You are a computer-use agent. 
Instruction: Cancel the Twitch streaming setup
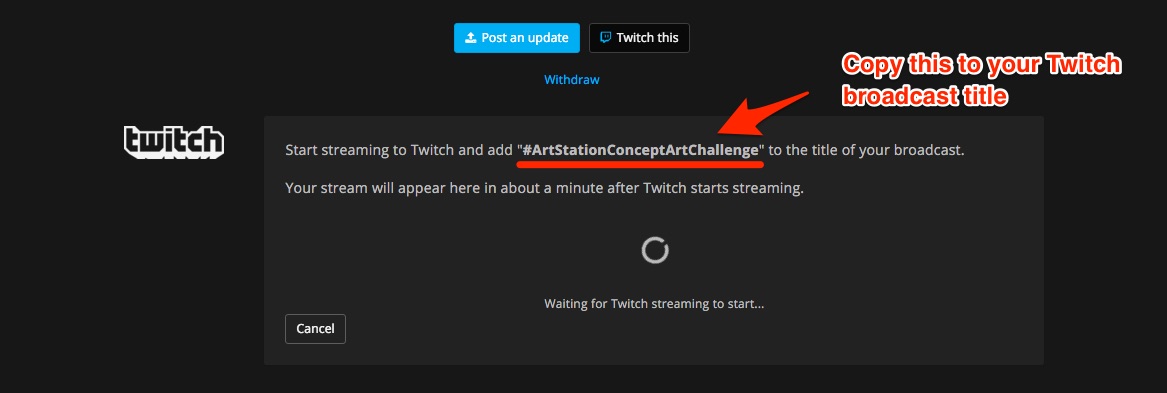pos(316,329)
